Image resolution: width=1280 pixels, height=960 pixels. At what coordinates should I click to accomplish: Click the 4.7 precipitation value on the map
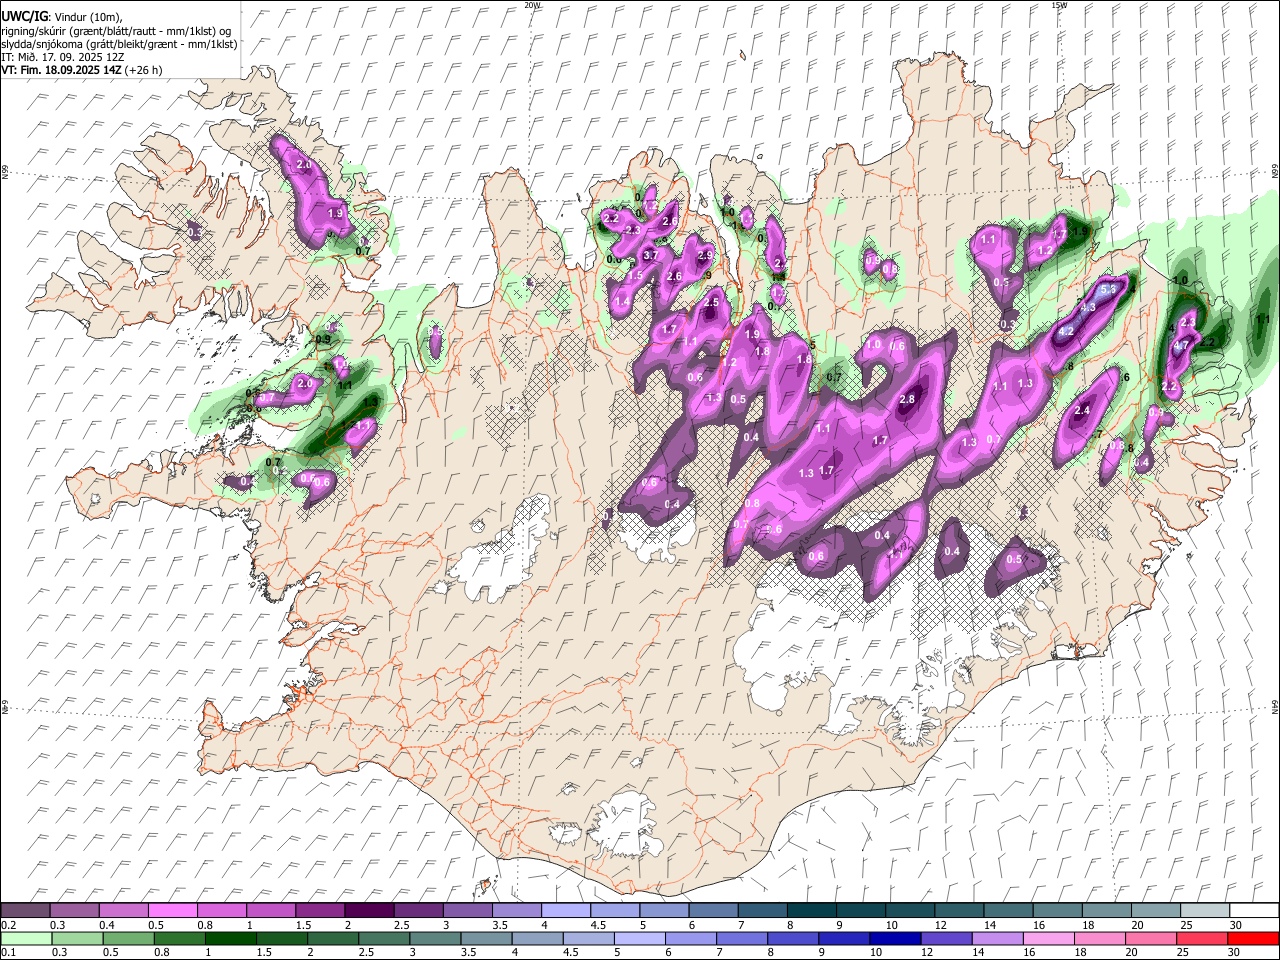coord(1181,346)
